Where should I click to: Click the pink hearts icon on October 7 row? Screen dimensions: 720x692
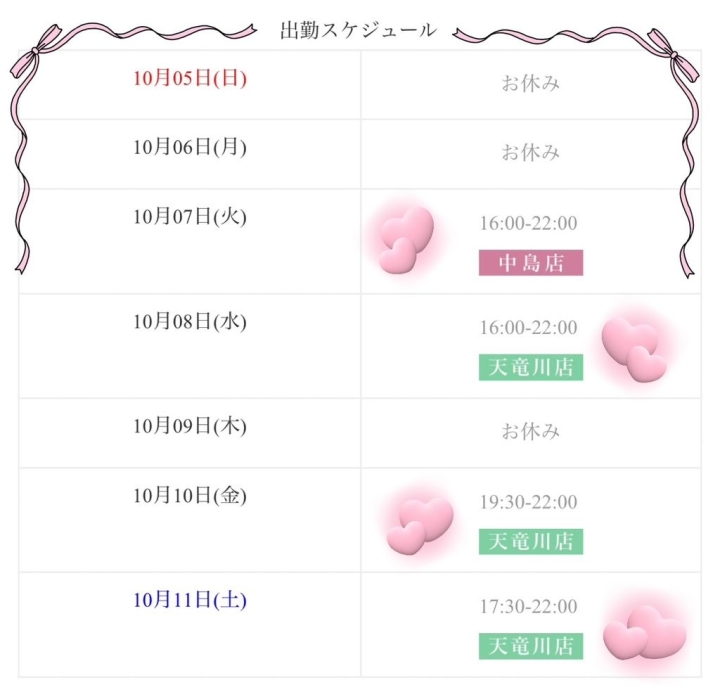pos(405,239)
